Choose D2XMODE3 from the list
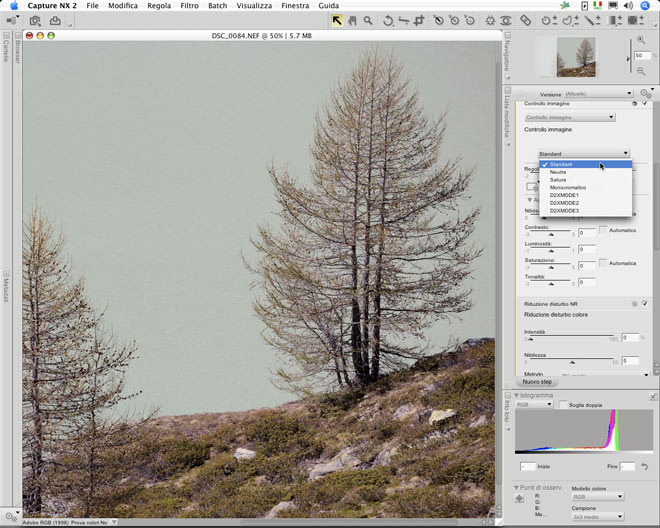 (x=585, y=211)
